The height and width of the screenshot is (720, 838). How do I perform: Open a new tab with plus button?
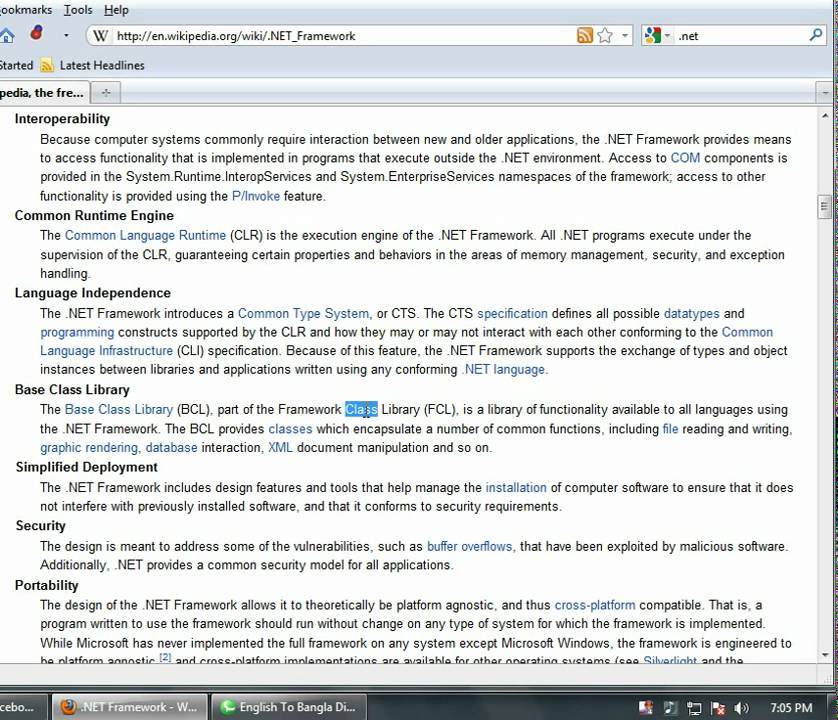(x=106, y=92)
